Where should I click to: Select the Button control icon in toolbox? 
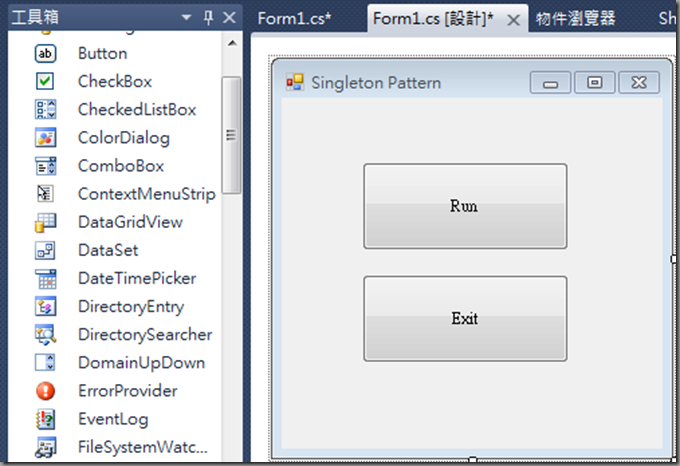[x=45, y=53]
